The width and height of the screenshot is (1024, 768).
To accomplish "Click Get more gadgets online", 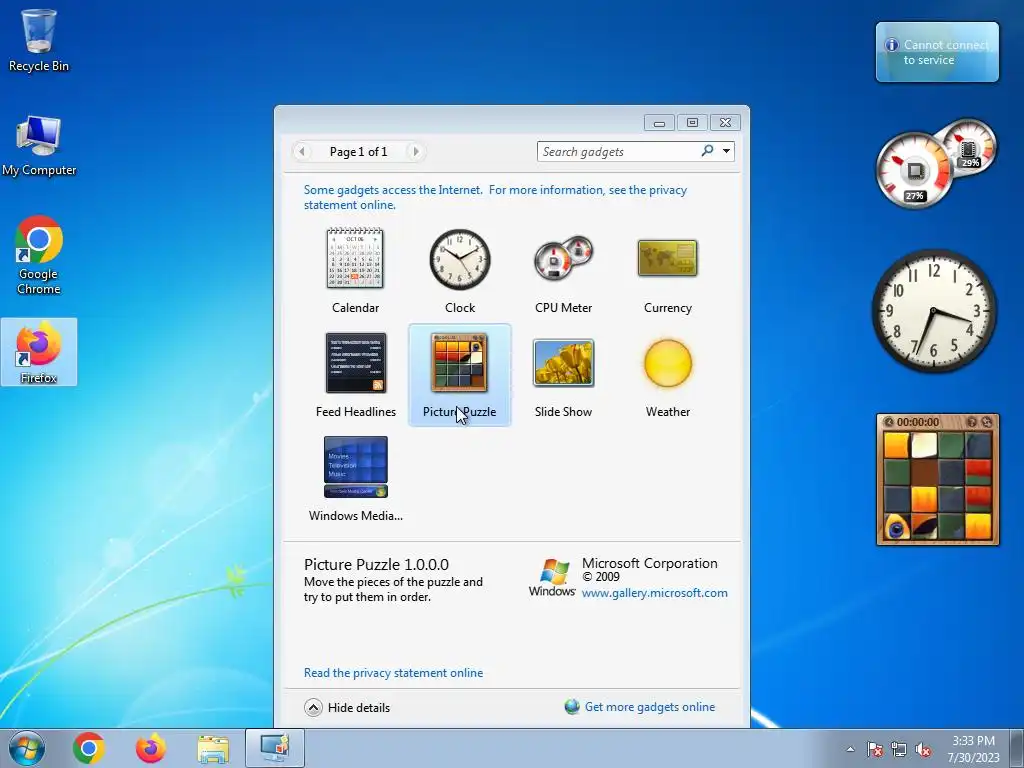I will [x=650, y=707].
